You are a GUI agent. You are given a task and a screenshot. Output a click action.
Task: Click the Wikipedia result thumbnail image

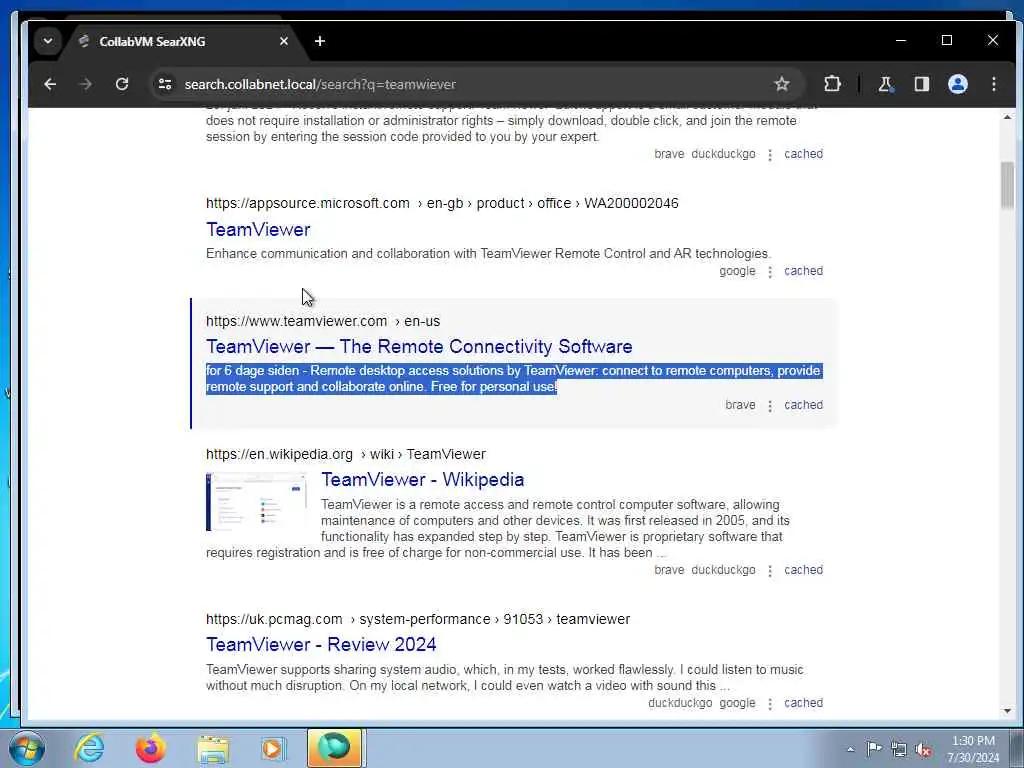coord(257,502)
